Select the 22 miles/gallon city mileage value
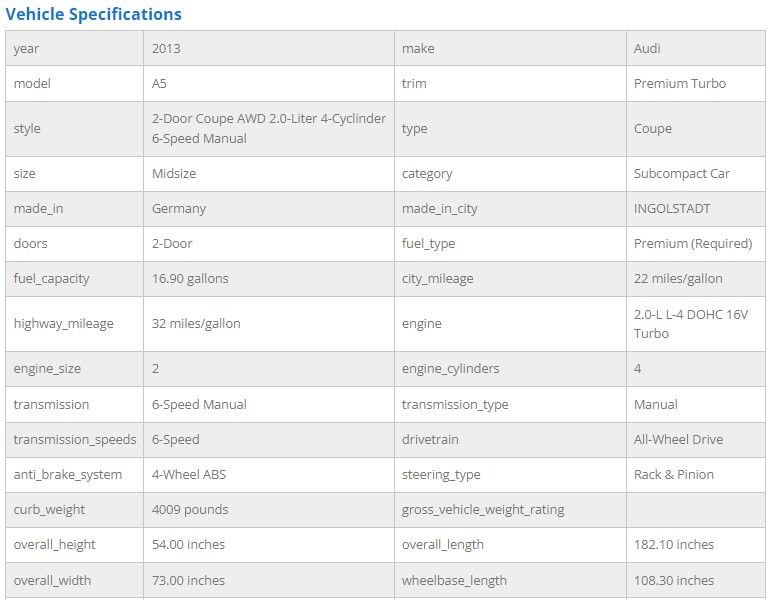The height and width of the screenshot is (600, 771). [678, 278]
